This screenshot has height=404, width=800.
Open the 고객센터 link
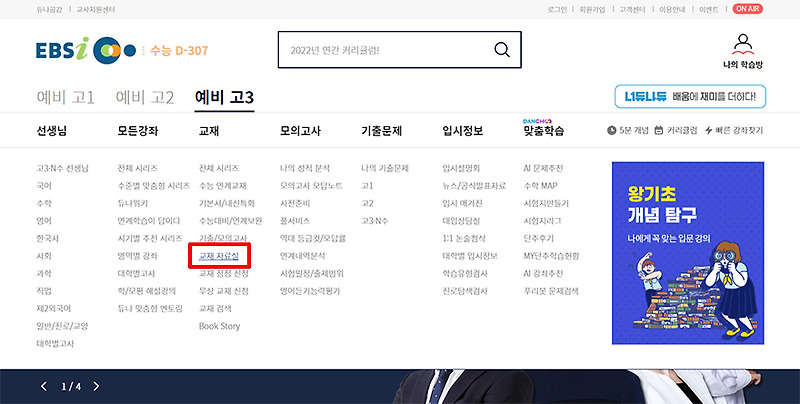pyautogui.click(x=632, y=10)
